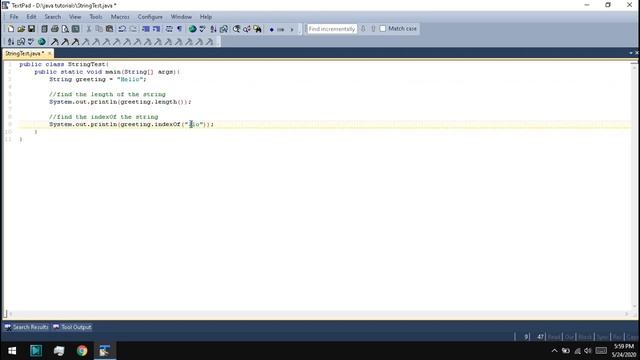Click the String greeting = "Hello" line
Image resolution: width=640 pixels, height=360 pixels.
click(98, 79)
